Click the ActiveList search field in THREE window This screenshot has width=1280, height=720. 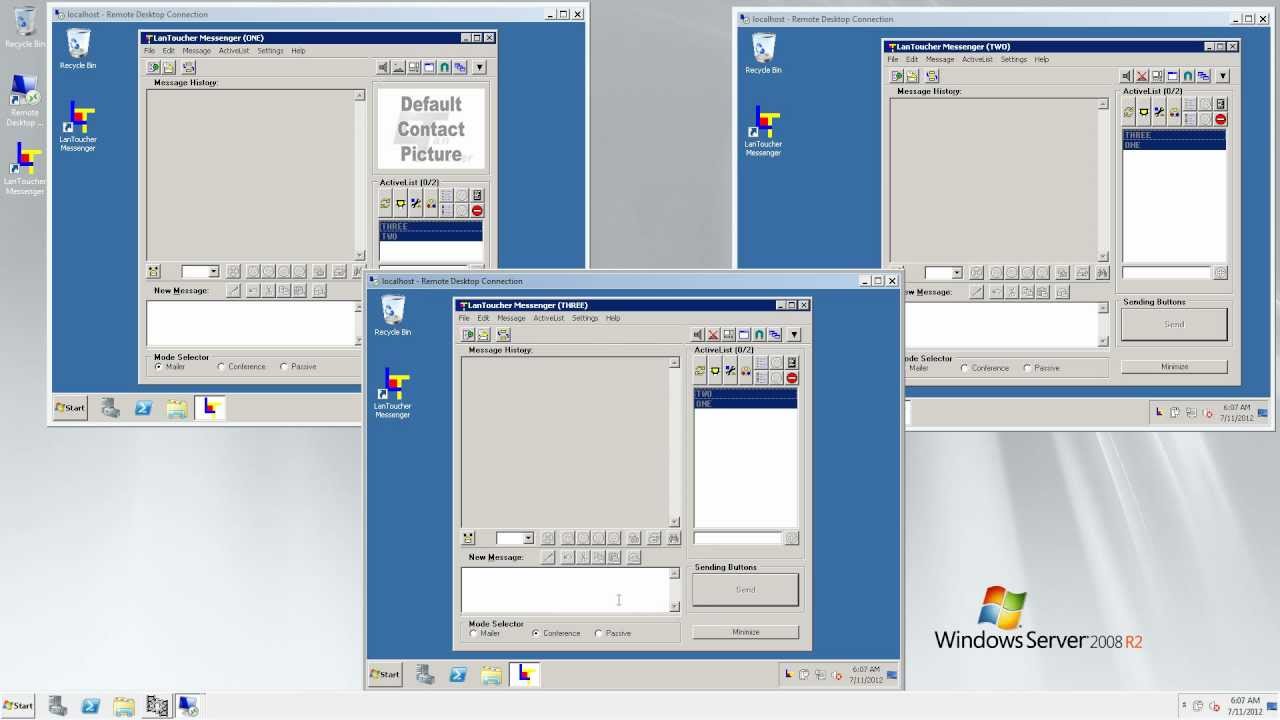point(738,539)
